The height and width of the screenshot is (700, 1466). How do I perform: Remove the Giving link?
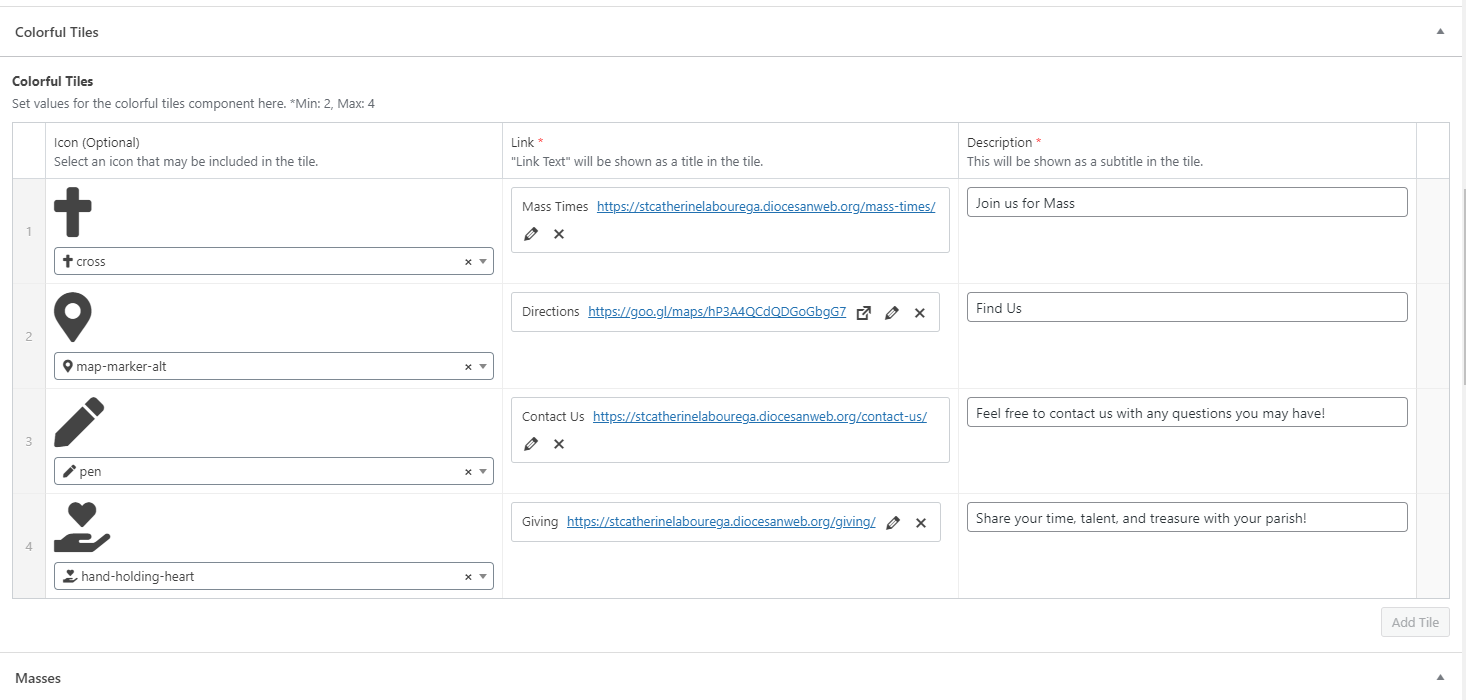tap(921, 523)
